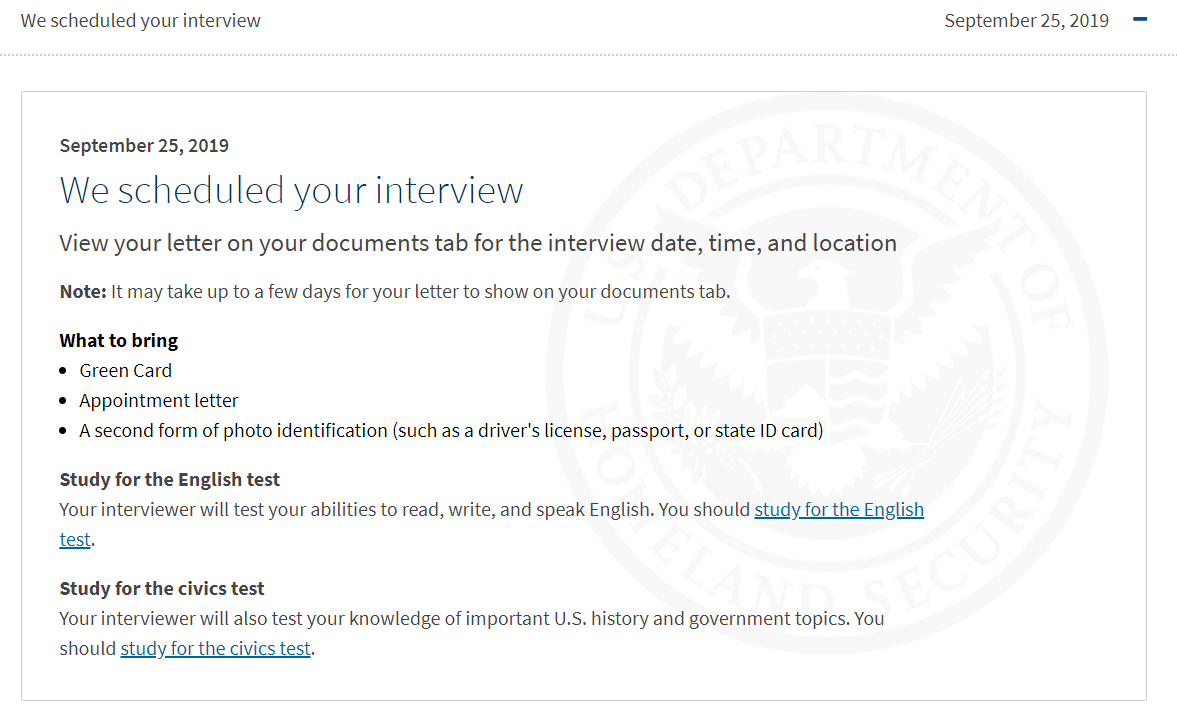Select the 'Study for the English test' heading
The height and width of the screenshot is (718, 1177).
170,479
